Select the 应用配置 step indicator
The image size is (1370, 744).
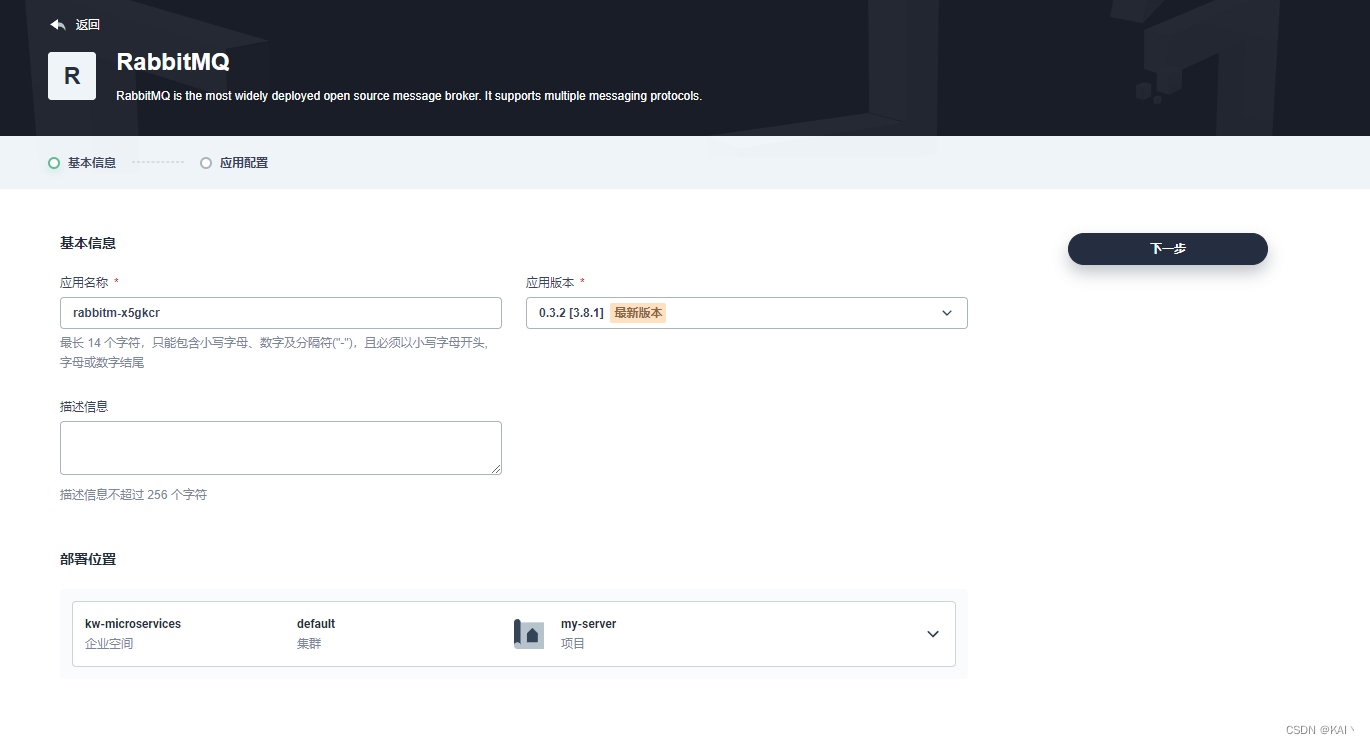click(x=234, y=163)
